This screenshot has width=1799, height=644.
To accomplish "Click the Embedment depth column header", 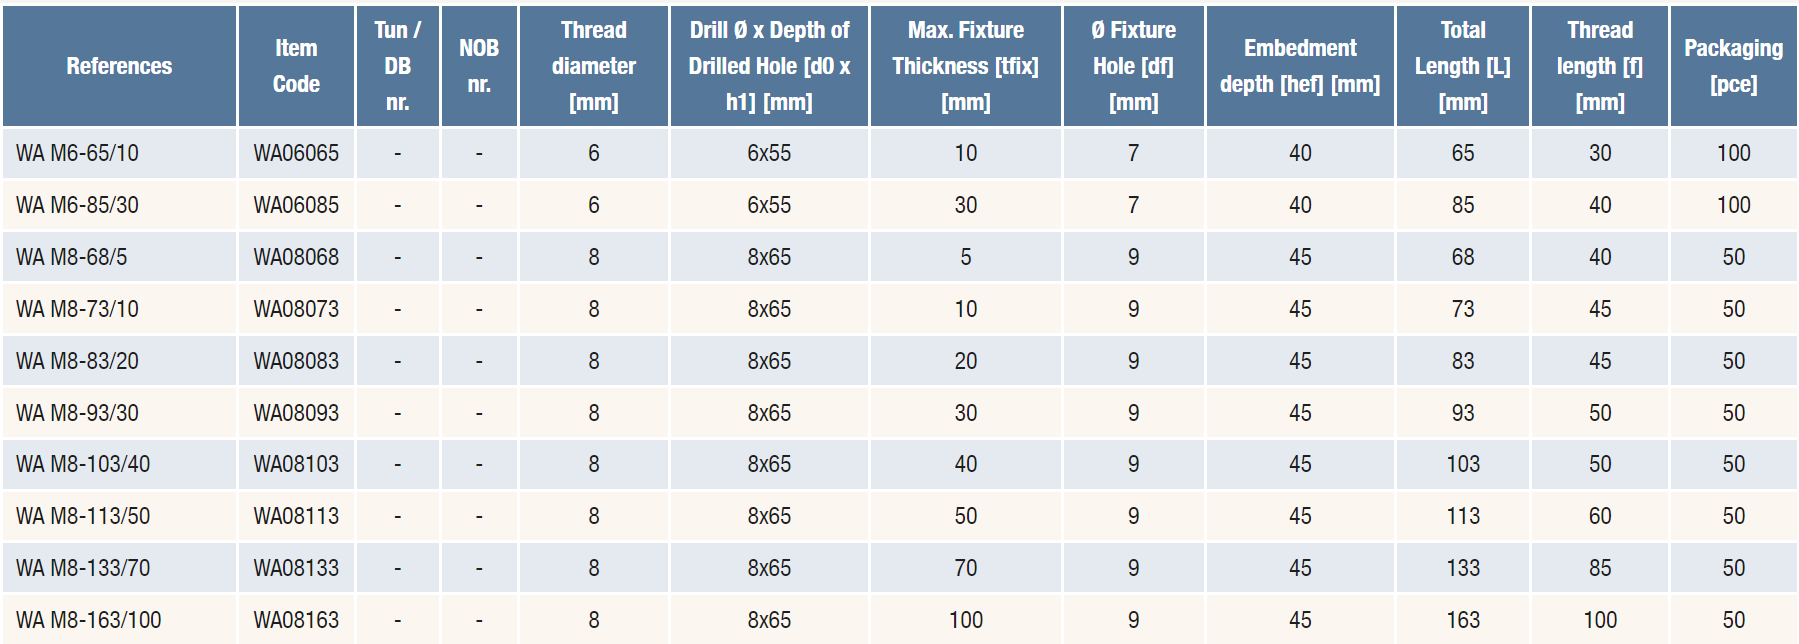I will click(1299, 66).
